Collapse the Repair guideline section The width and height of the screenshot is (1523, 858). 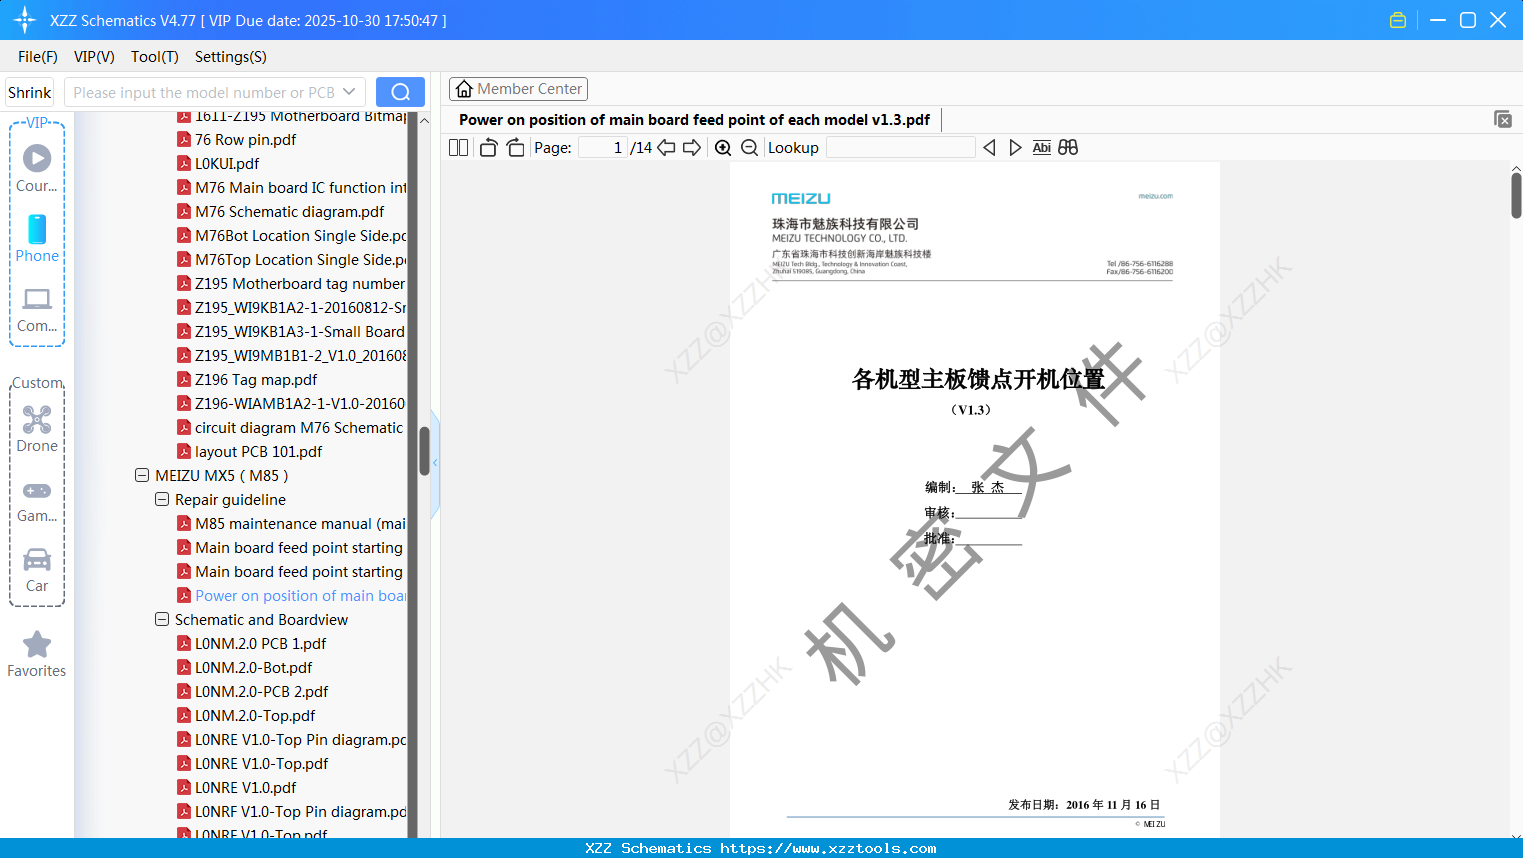[x=161, y=499]
